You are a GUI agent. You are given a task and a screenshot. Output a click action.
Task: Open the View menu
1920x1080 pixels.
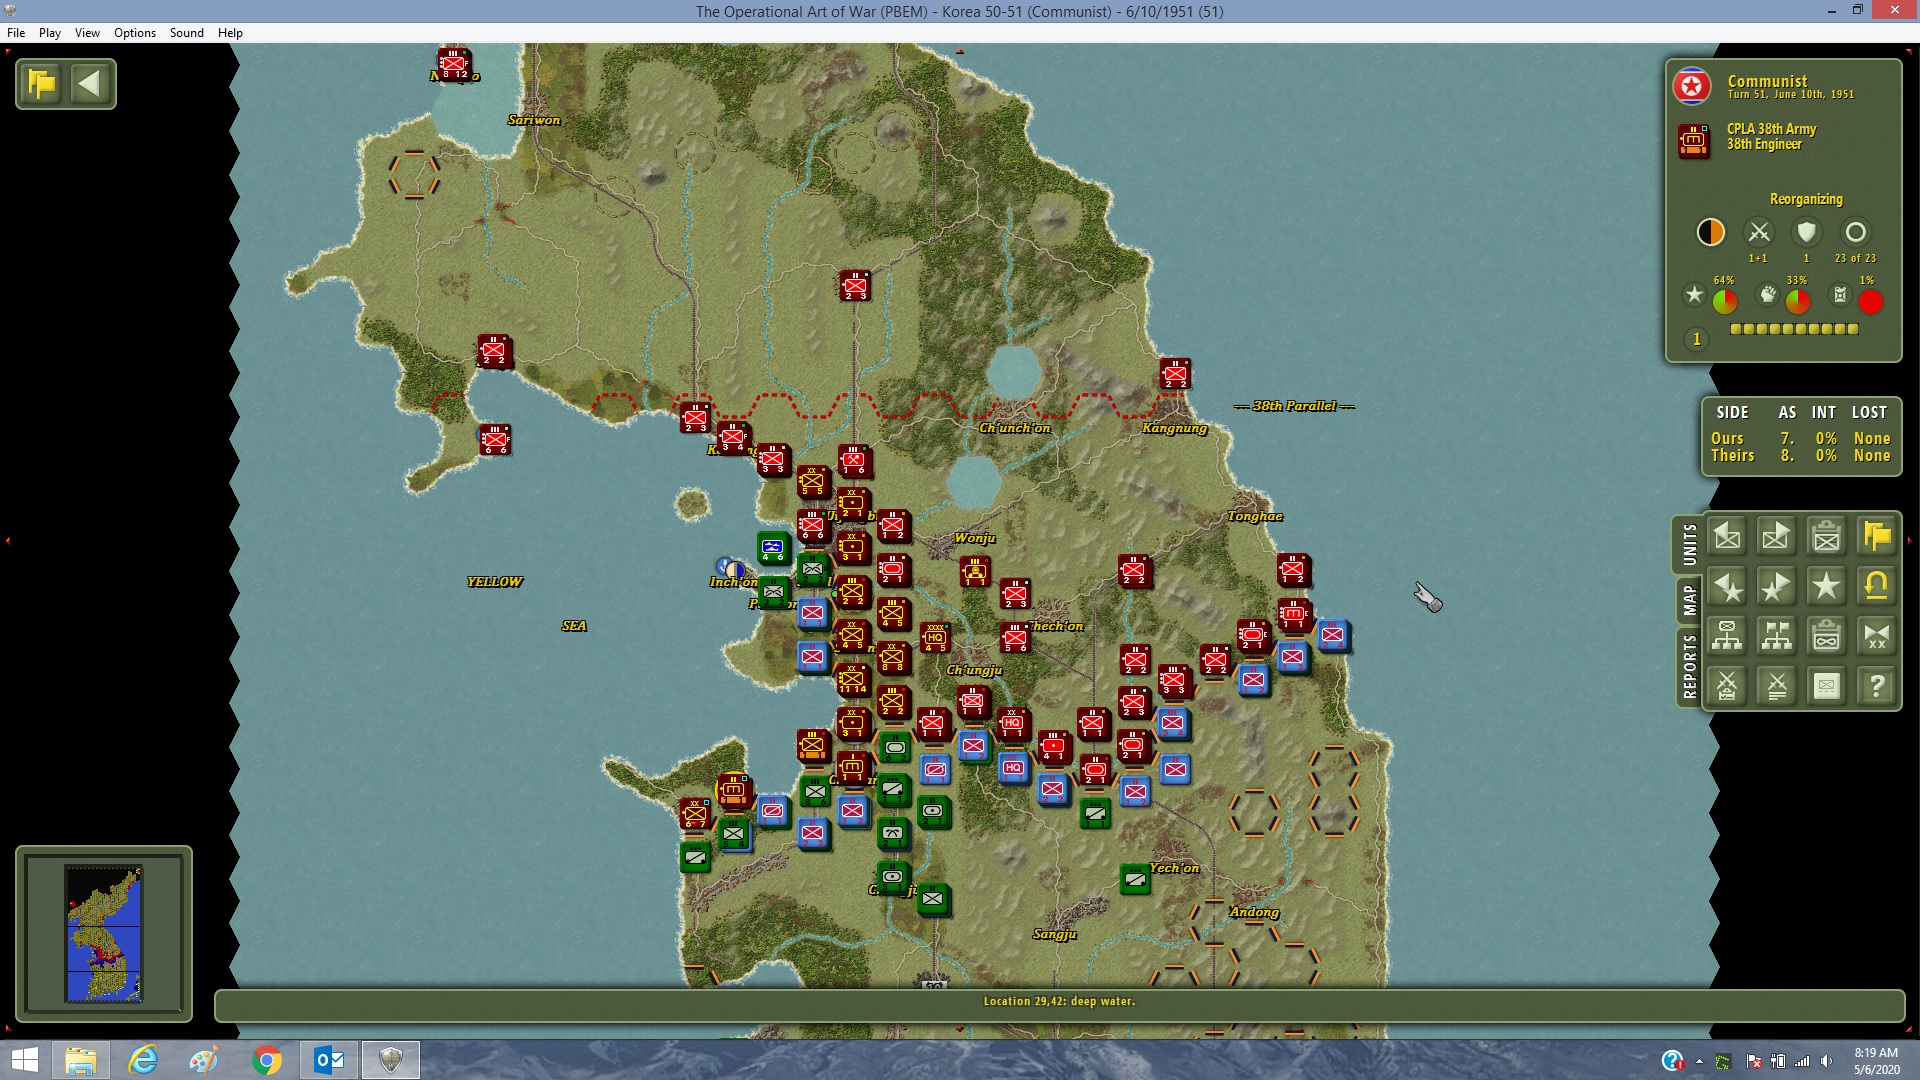click(87, 33)
